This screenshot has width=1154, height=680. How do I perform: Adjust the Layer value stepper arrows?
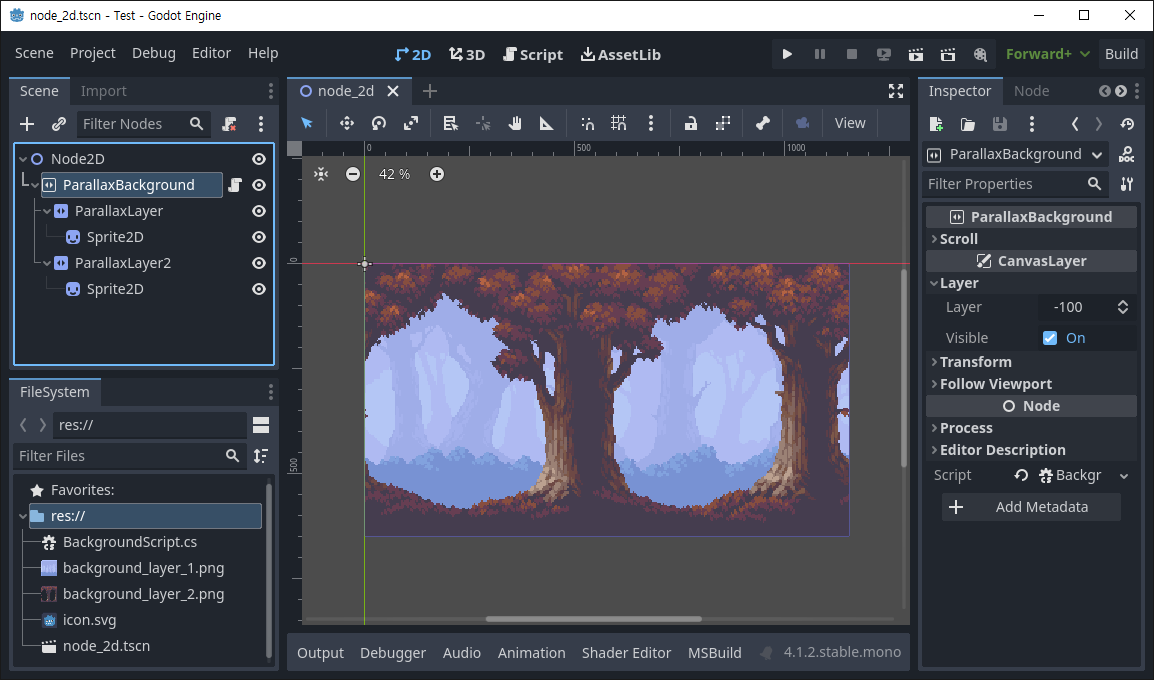pyautogui.click(x=1122, y=307)
